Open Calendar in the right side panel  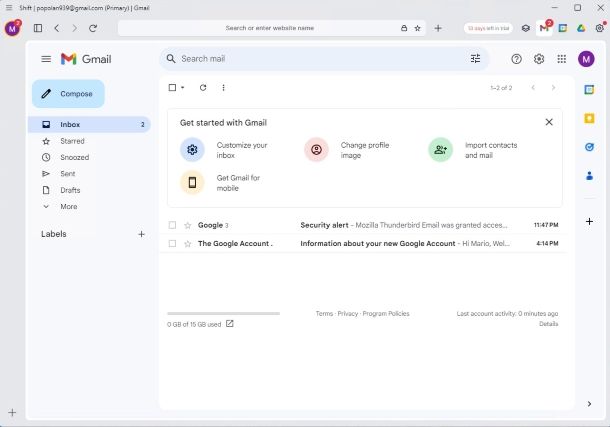click(589, 90)
